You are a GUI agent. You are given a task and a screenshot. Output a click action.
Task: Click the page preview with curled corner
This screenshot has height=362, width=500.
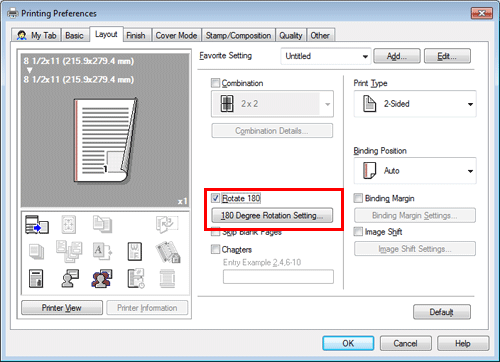coord(105,140)
